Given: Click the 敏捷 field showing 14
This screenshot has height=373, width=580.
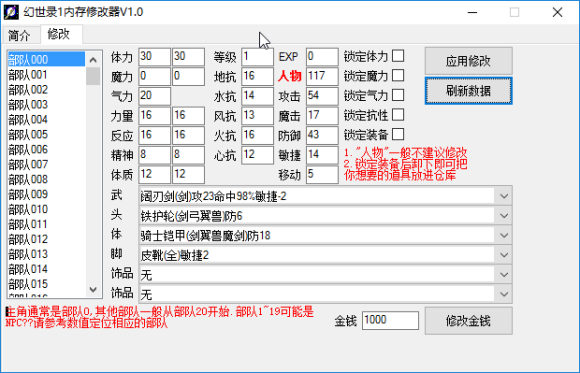Looking at the screenshot, I should coord(322,155).
